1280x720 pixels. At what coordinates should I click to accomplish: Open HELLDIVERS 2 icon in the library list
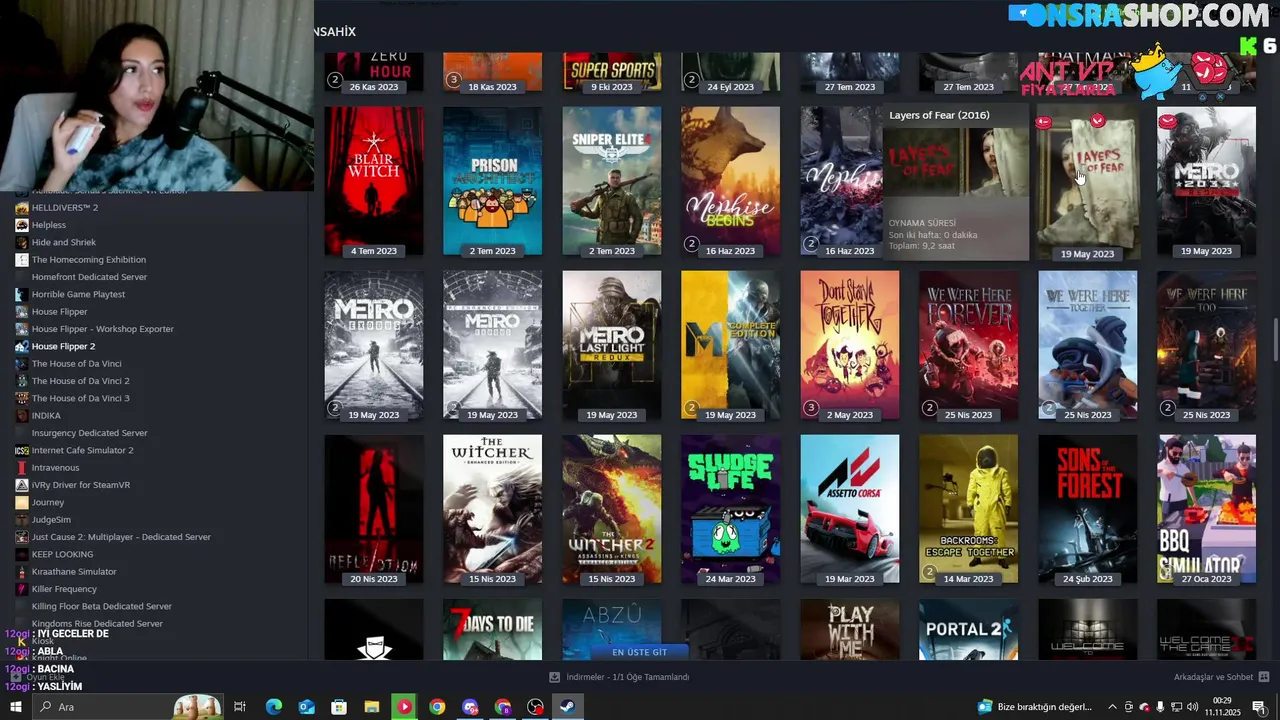click(22, 208)
